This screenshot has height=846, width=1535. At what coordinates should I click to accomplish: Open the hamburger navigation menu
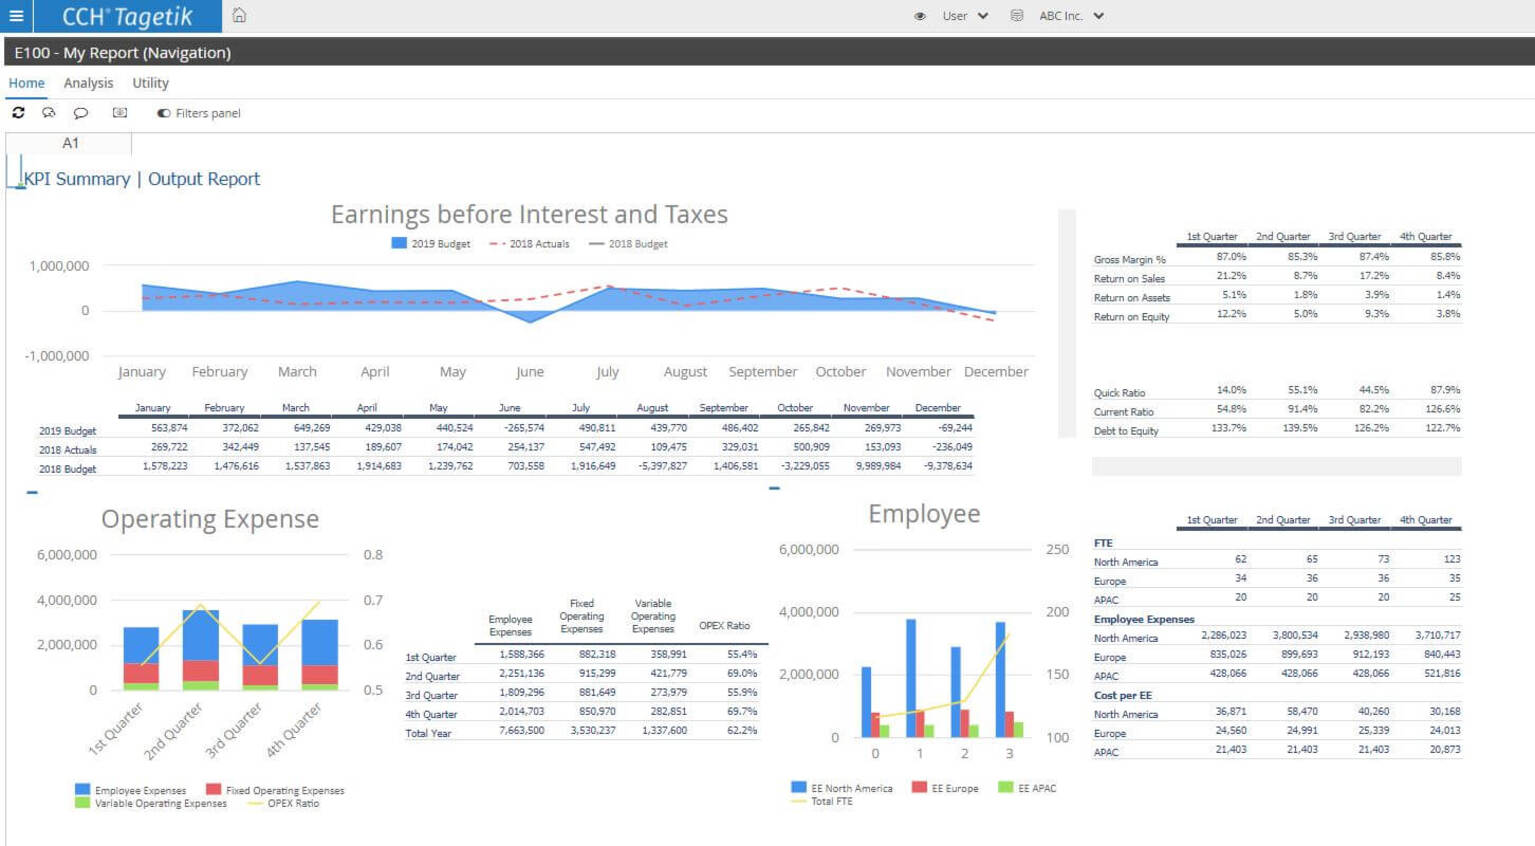point(16,16)
